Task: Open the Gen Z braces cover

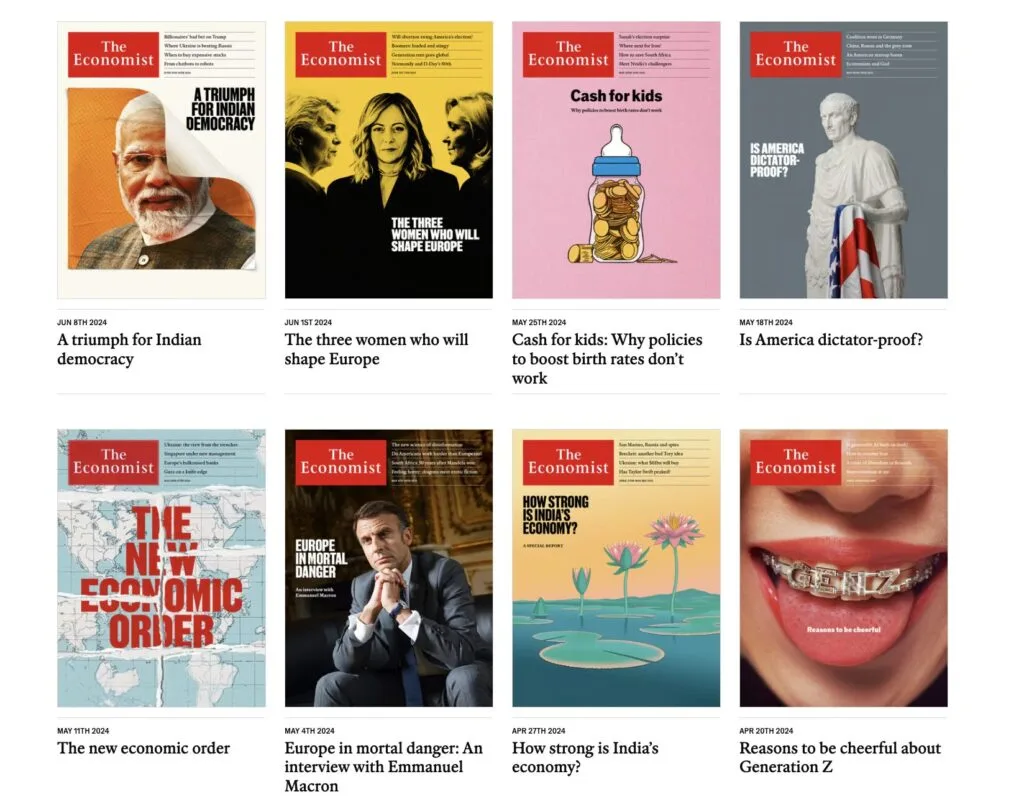Action: [843, 568]
